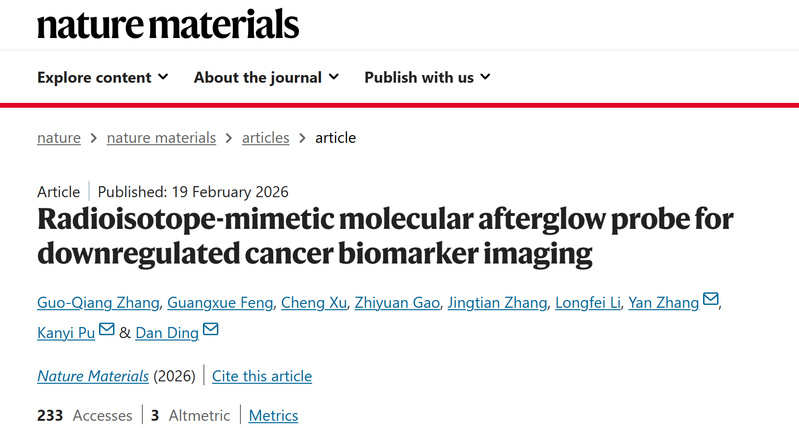Expand the Publish with us dropdown
This screenshot has height=428, width=799.
click(427, 77)
